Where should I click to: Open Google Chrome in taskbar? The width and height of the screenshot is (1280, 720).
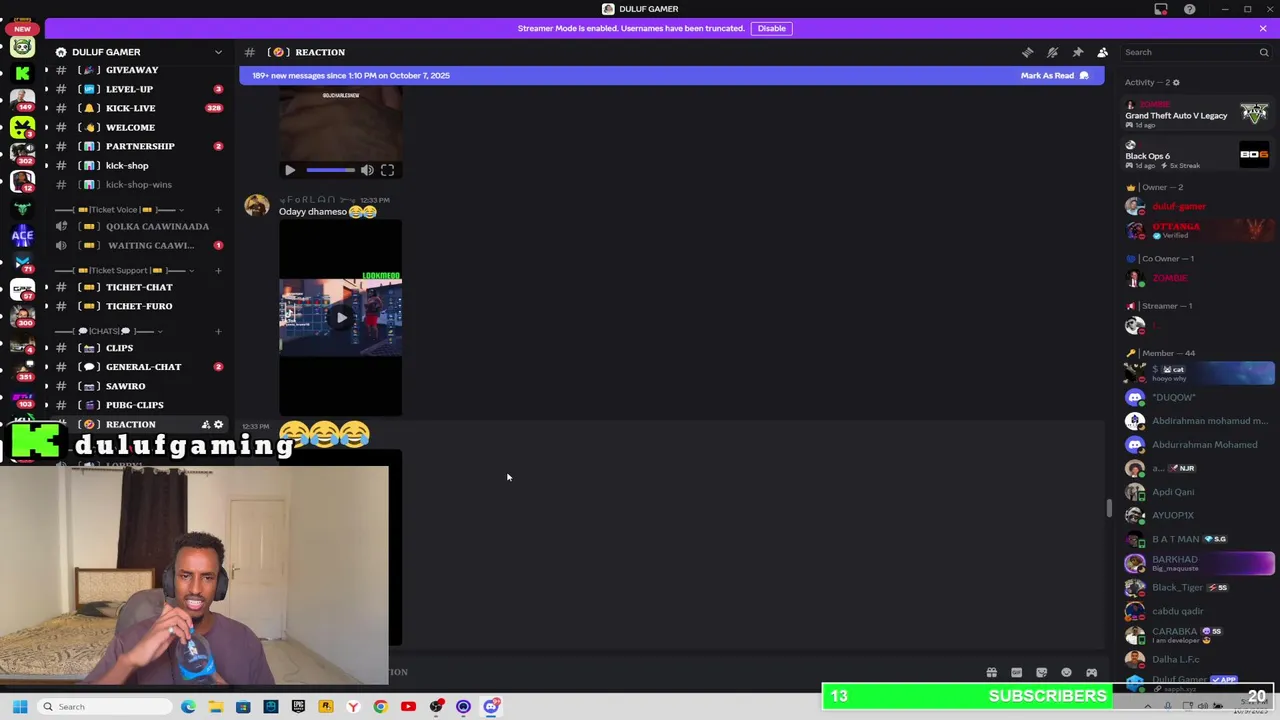pos(380,707)
